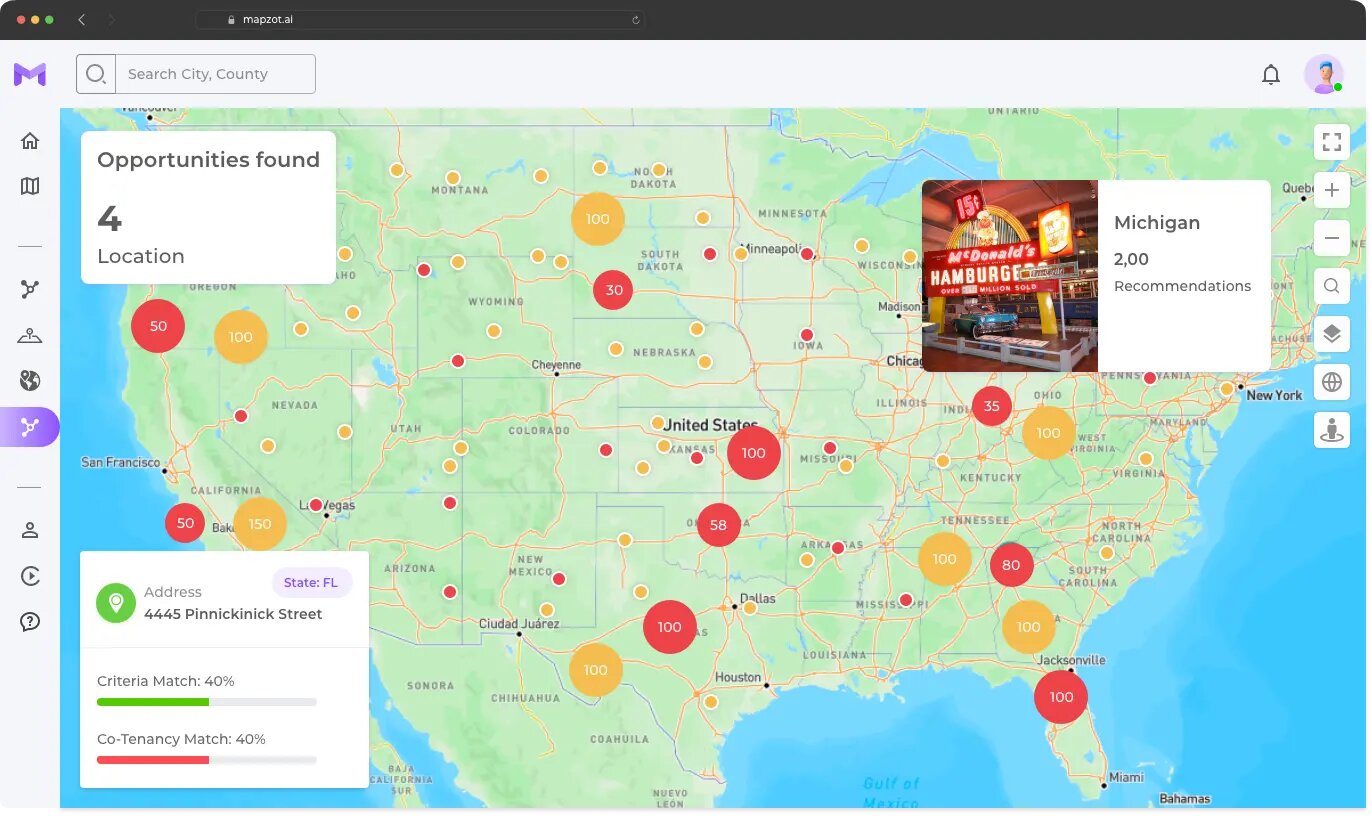Toggle fullscreen map view
Viewport: 1372px width, 816px height.
[1332, 142]
